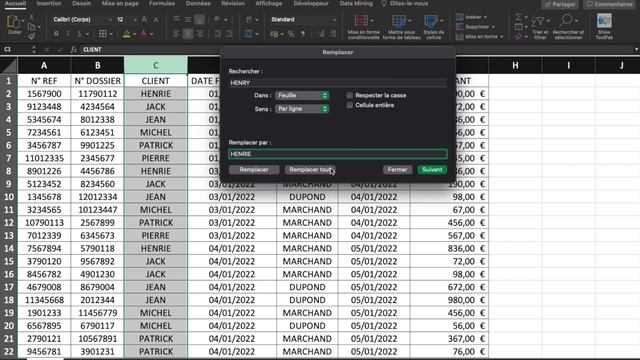Click the fx insert function icon

pyautogui.click(x=73, y=49)
